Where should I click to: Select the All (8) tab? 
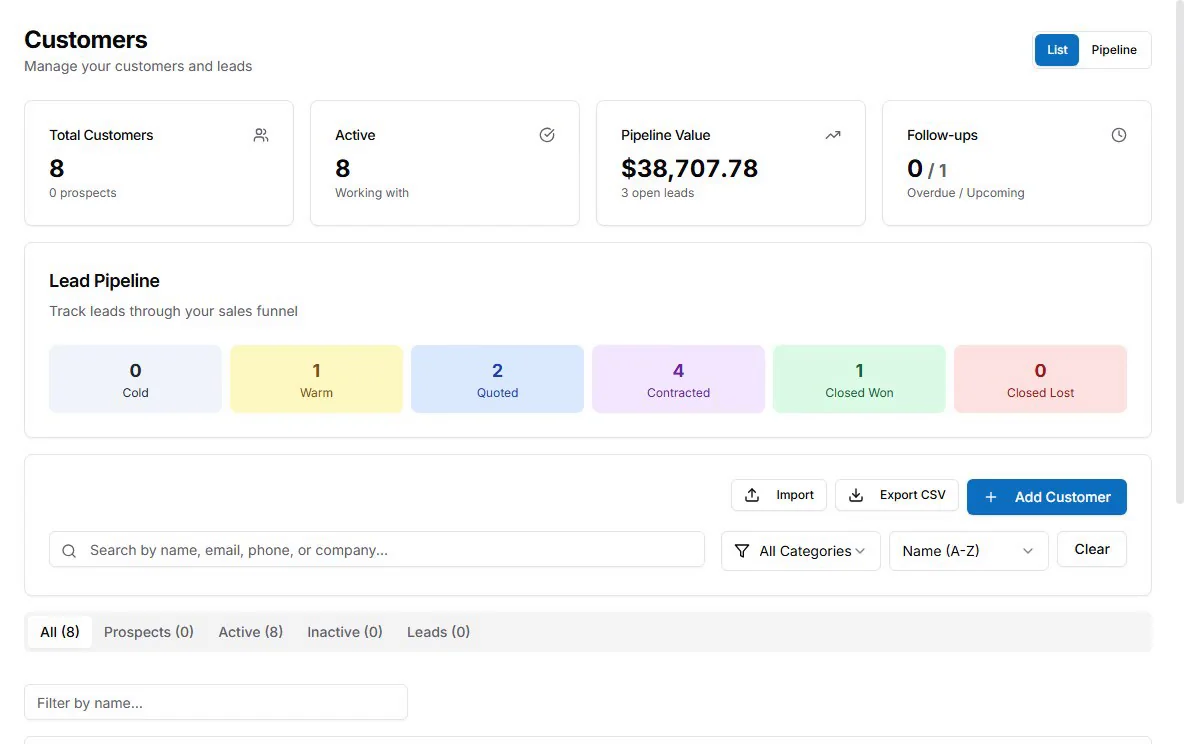click(x=60, y=632)
